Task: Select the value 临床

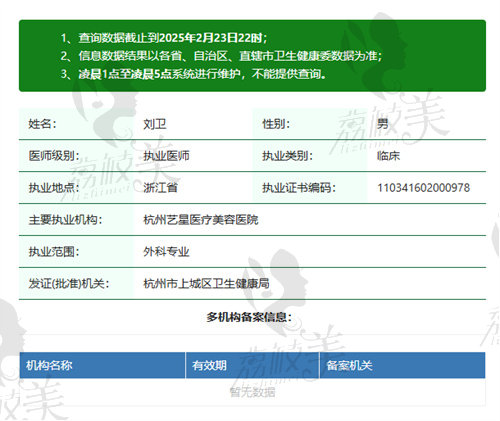Action: point(388,156)
